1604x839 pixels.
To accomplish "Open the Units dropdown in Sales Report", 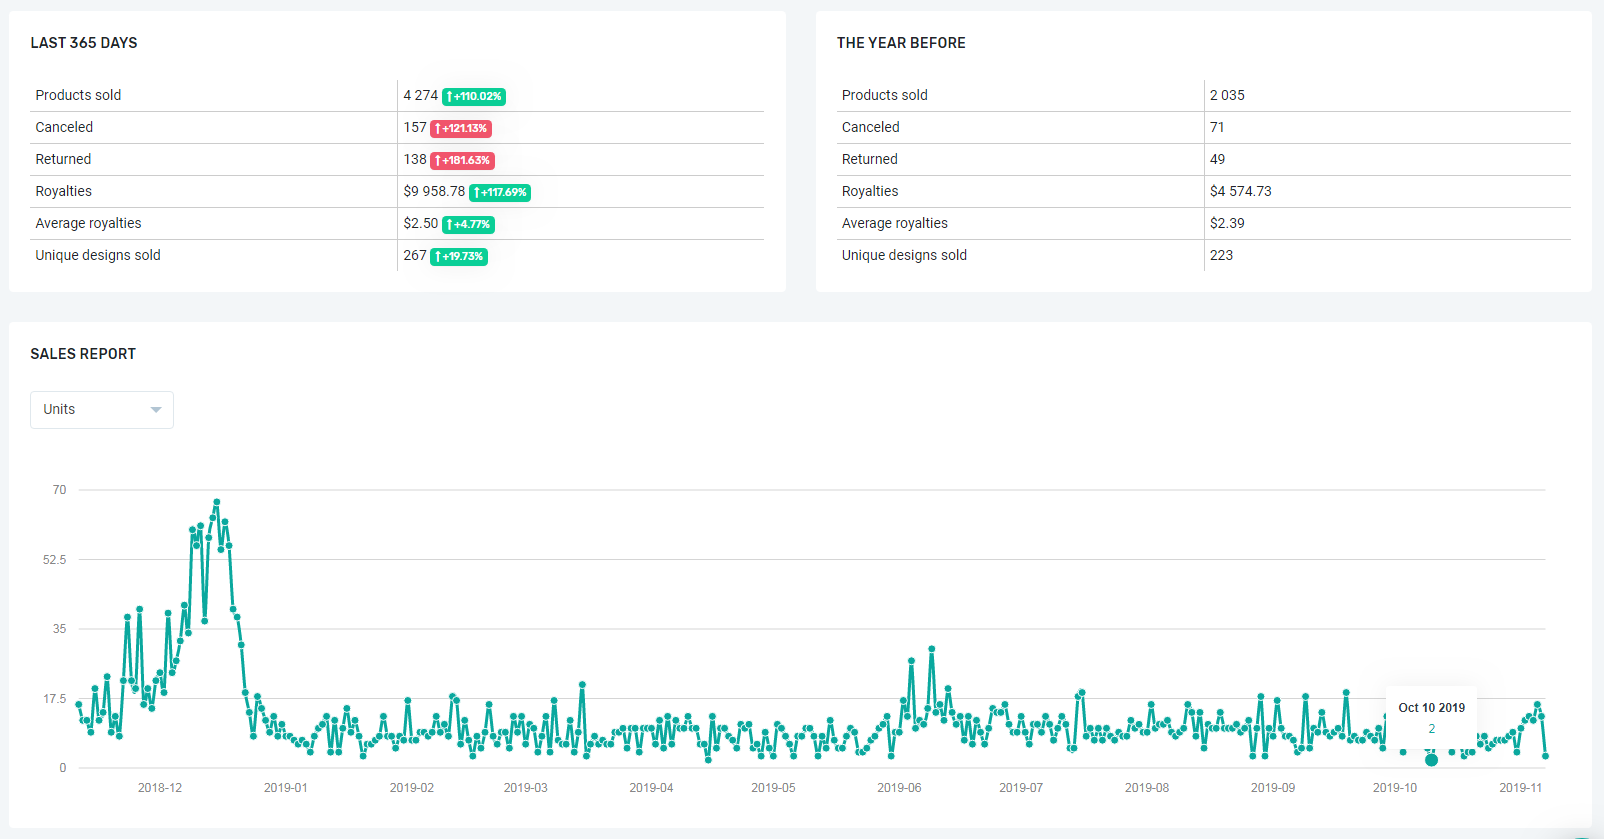I will click(101, 410).
